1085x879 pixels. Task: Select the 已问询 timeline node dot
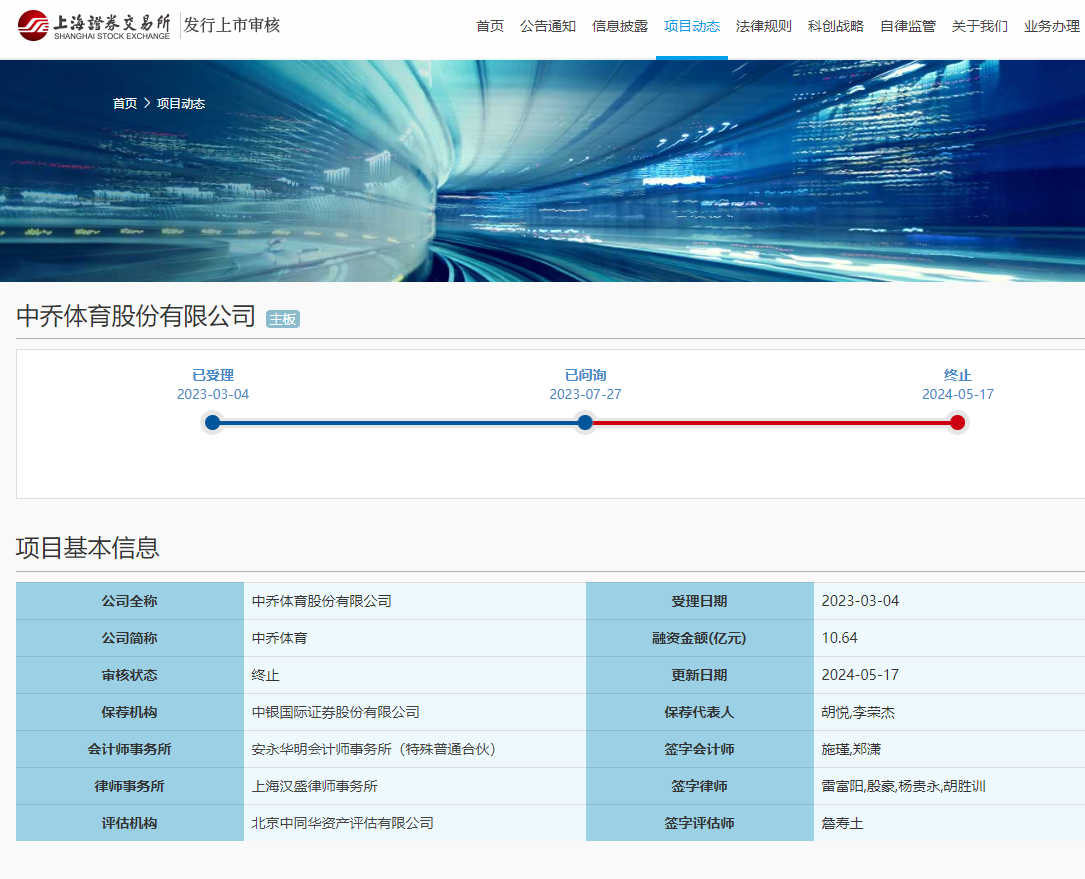[x=585, y=422]
